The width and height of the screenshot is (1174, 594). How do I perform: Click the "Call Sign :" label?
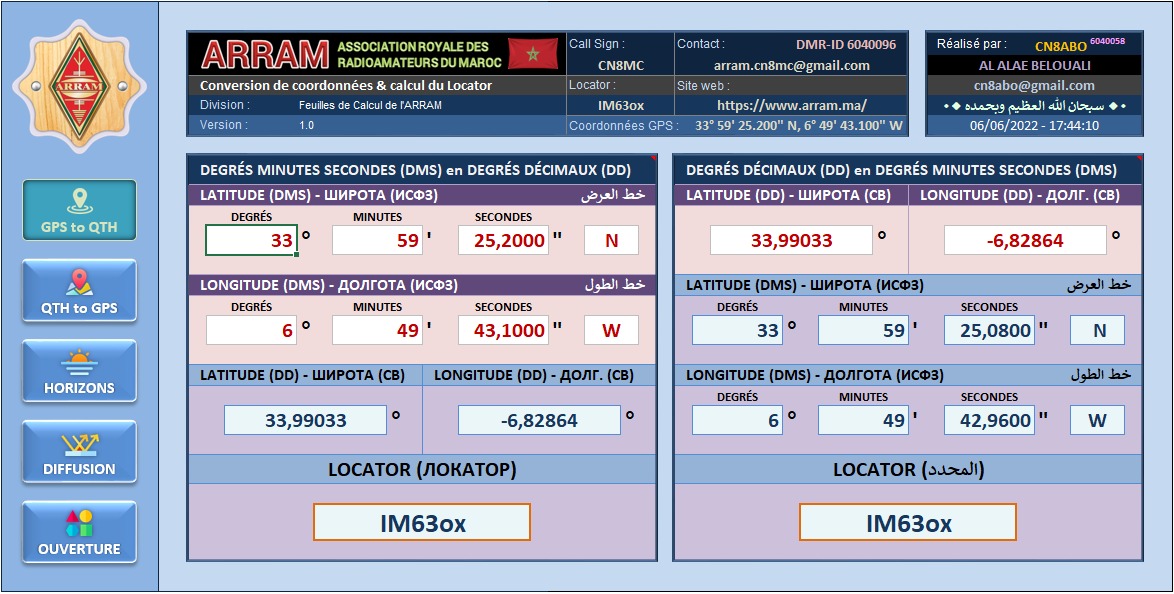click(597, 44)
